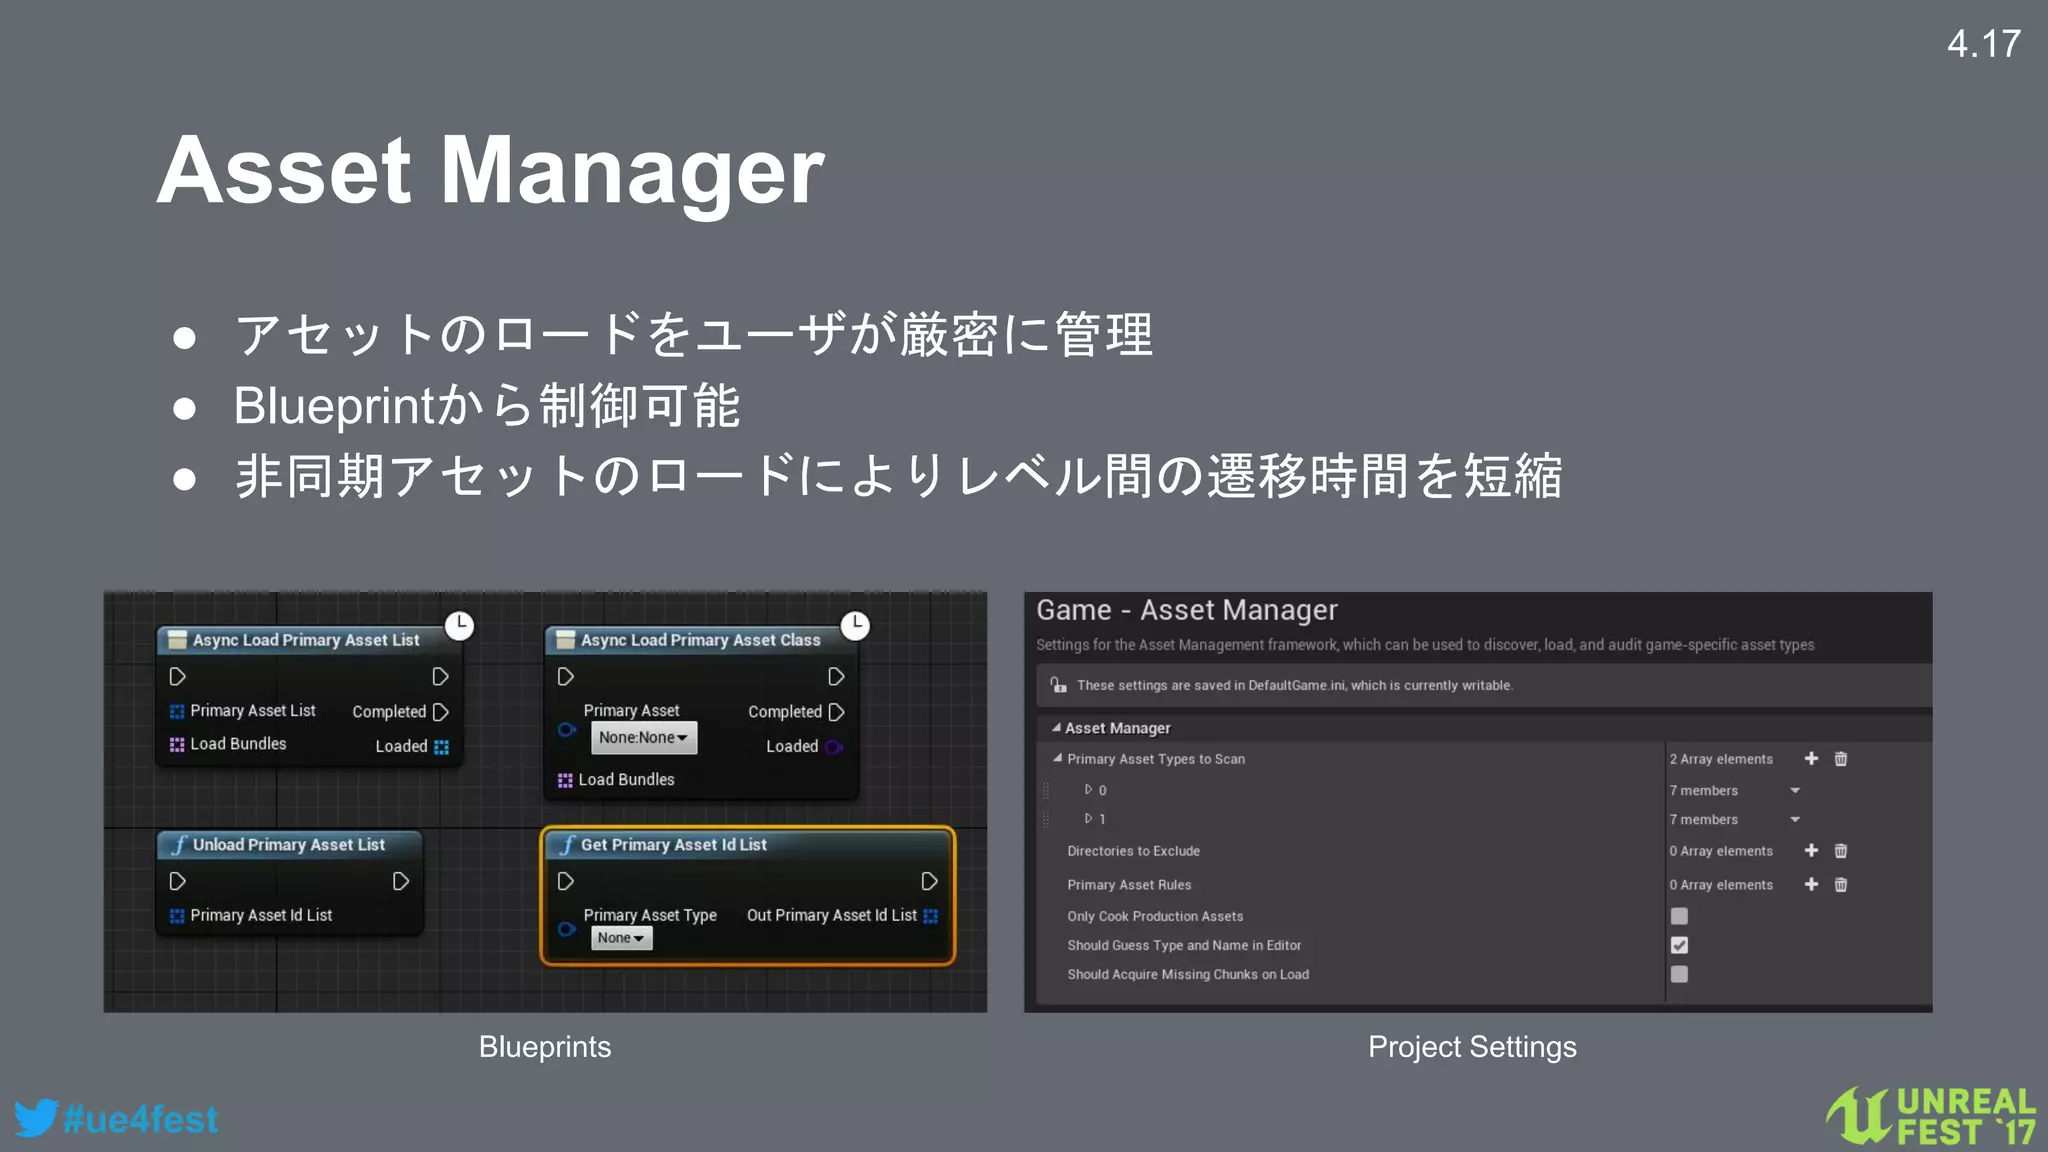
Task: Click output exec pin of Get Primary Asset Id List
Action: pos(929,882)
